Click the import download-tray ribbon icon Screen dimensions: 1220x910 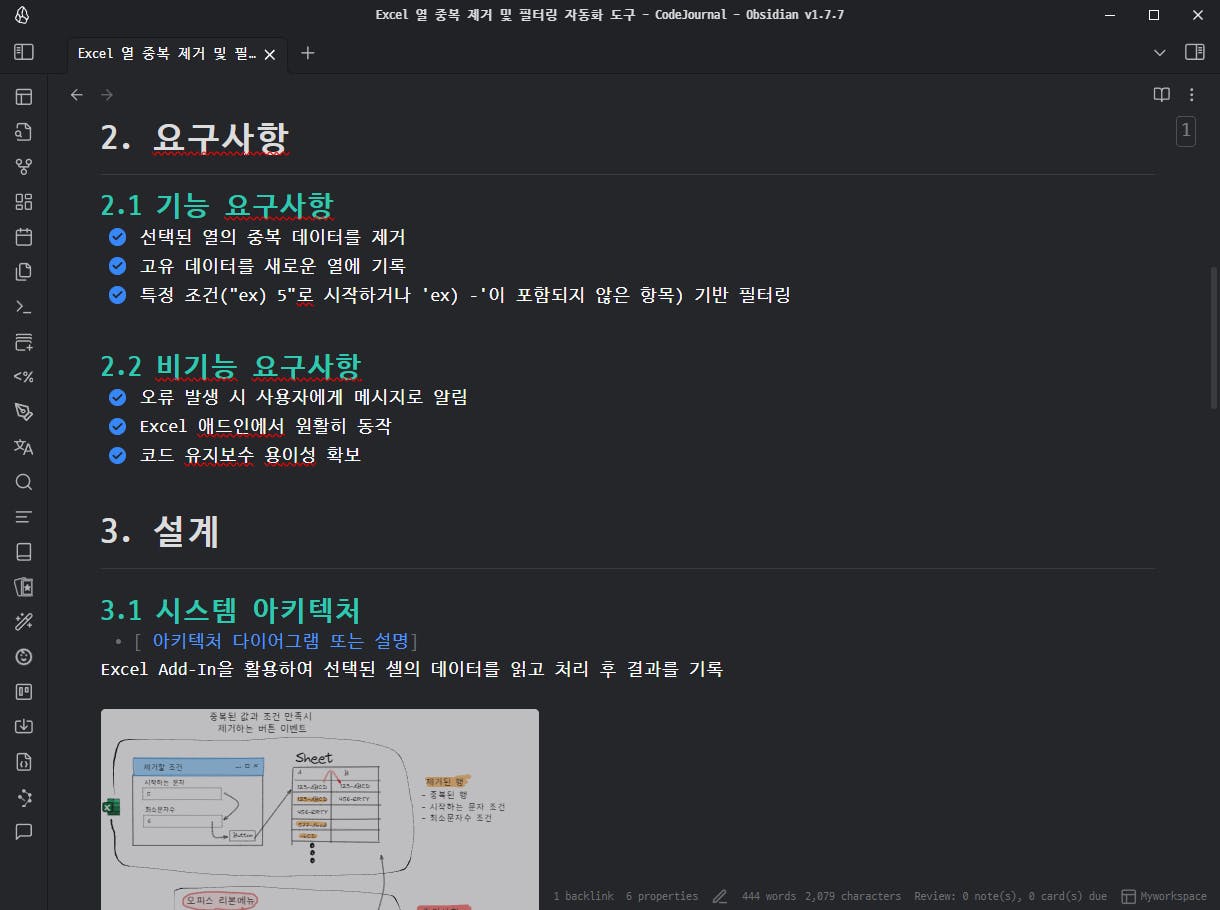click(x=24, y=727)
